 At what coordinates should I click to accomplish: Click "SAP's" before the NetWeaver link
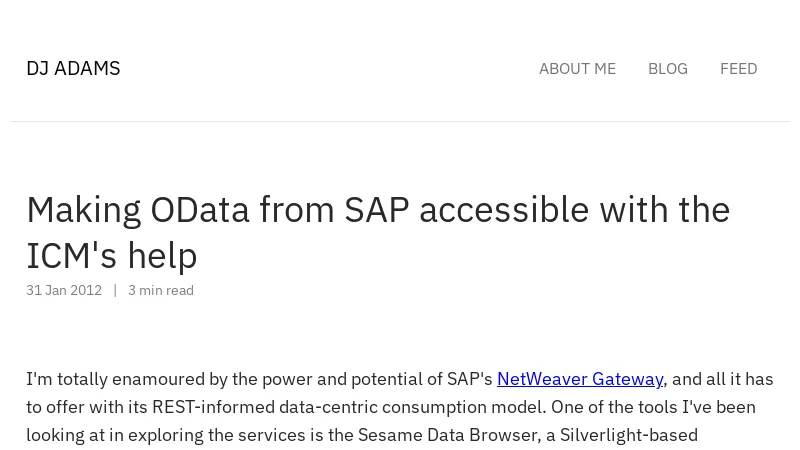pyautogui.click(x=469, y=379)
